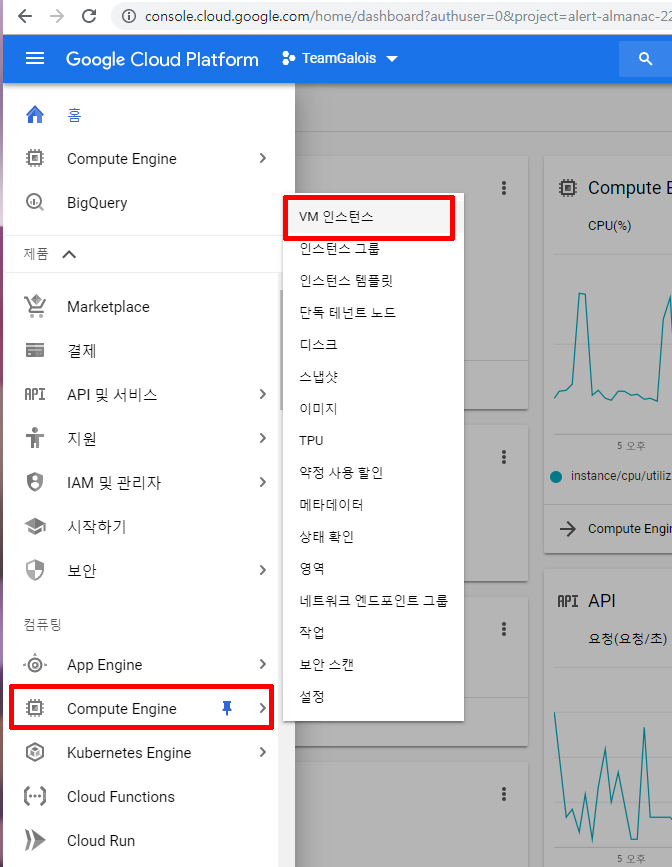Open 결제 billing from the sidebar

[82, 351]
